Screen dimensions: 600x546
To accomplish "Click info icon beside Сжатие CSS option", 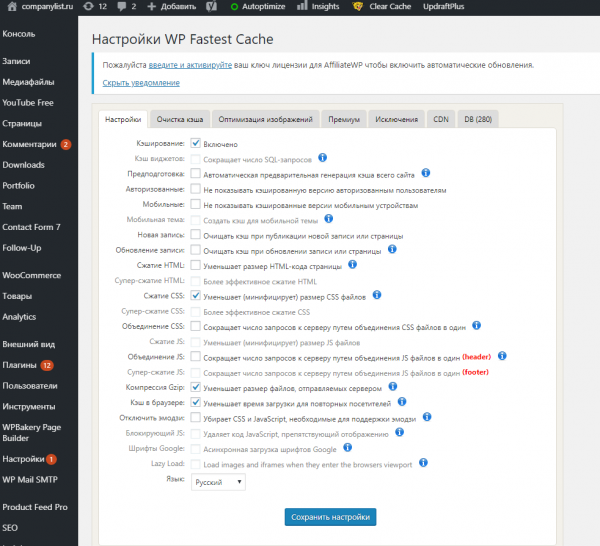I will click(x=377, y=295).
